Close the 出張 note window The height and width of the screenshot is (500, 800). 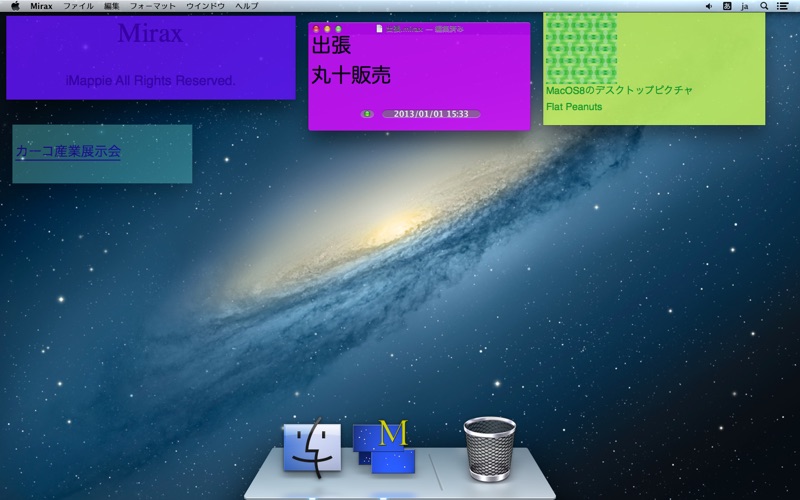pyautogui.click(x=316, y=29)
